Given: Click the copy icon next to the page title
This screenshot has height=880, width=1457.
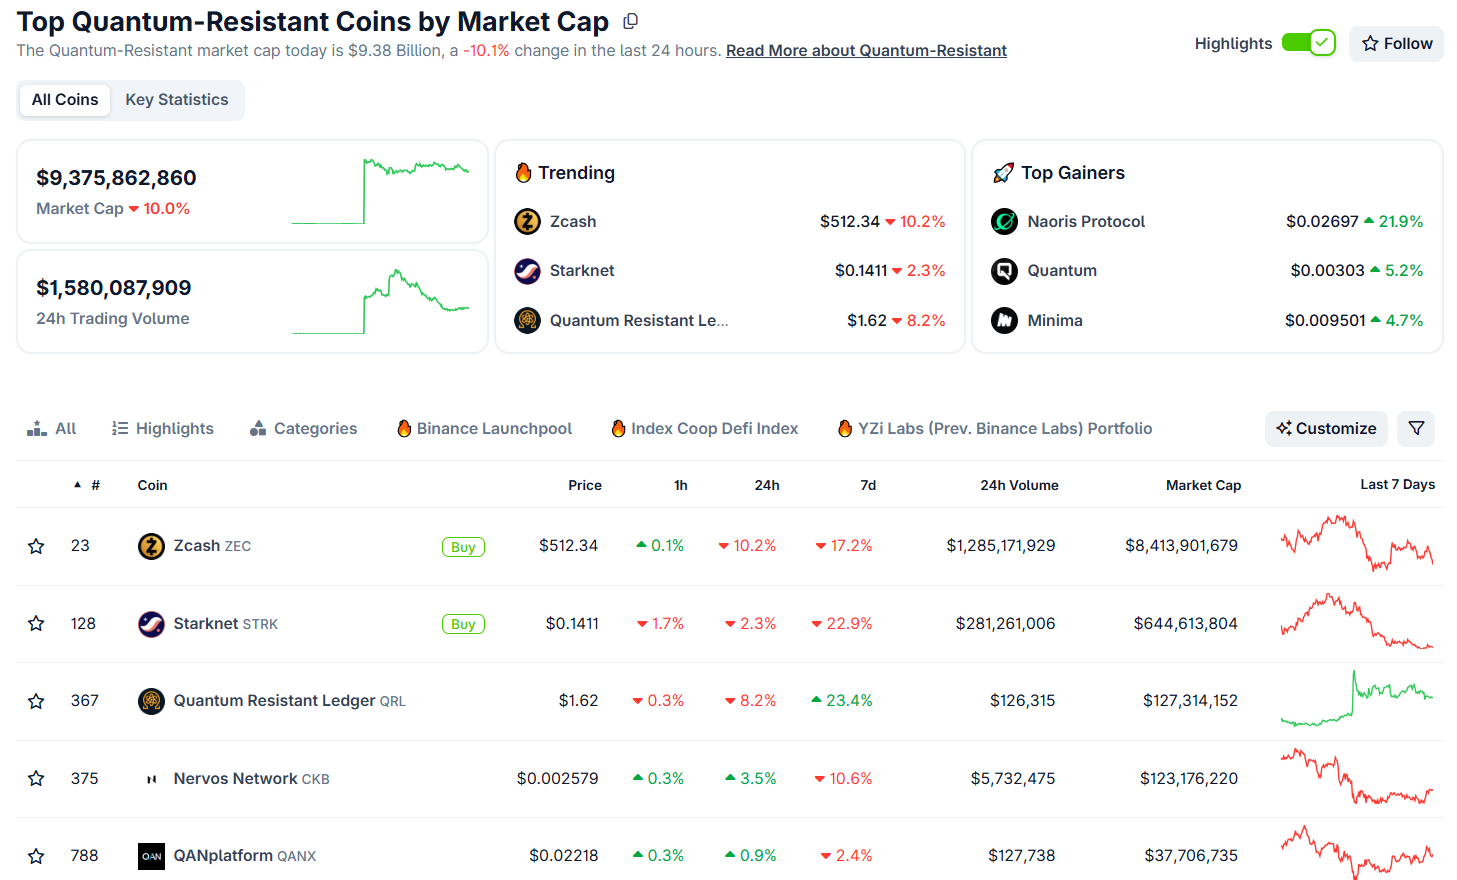Looking at the screenshot, I should (x=629, y=20).
